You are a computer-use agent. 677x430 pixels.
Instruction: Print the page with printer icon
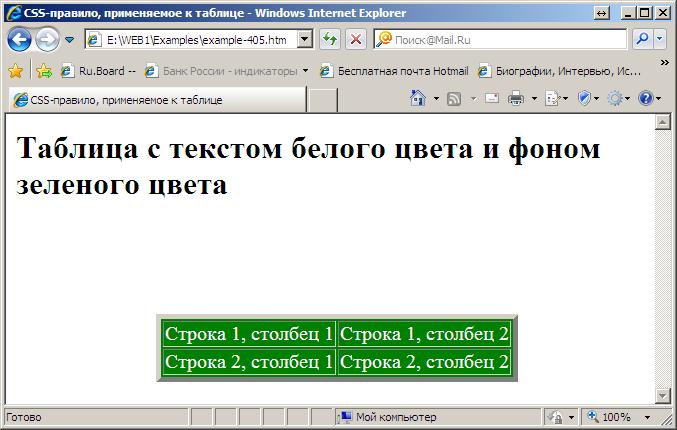pyautogui.click(x=516, y=98)
